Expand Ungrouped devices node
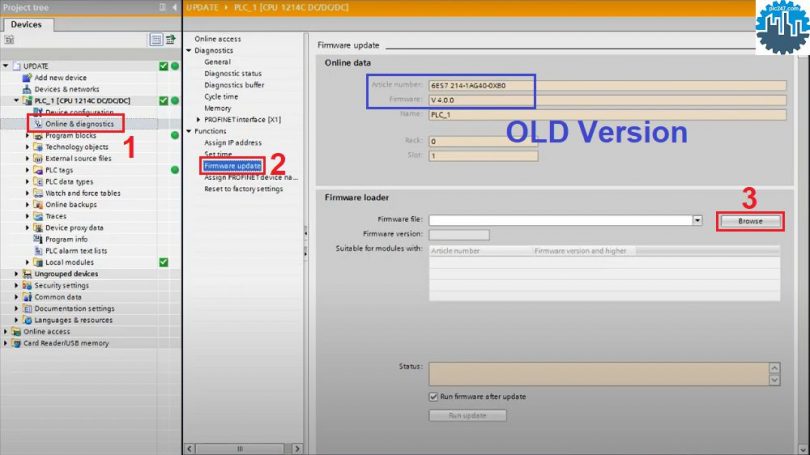Screen dimensions: 810x455 click(16, 274)
